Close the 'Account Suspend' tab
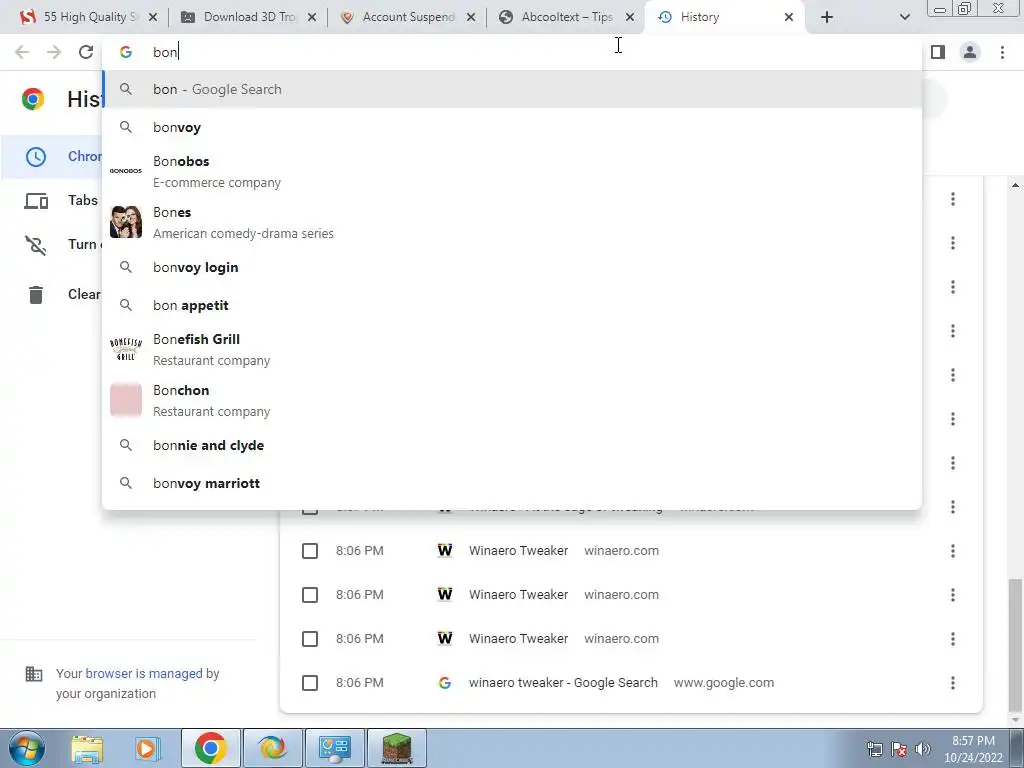 pos(471,17)
